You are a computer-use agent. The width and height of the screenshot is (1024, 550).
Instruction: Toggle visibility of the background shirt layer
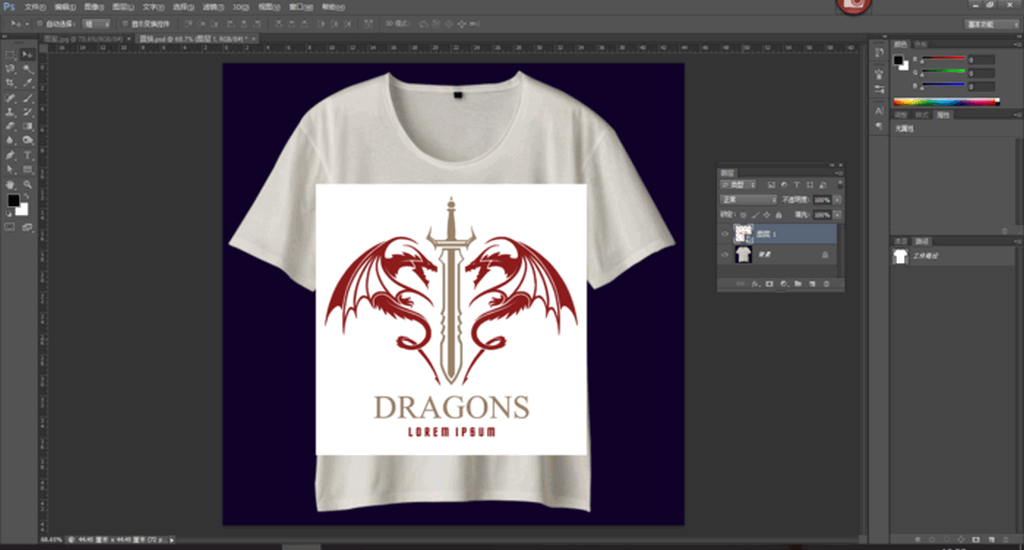coord(725,256)
